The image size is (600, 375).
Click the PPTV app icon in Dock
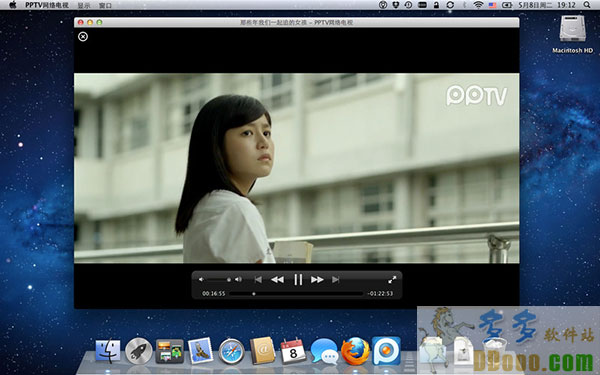click(x=386, y=351)
